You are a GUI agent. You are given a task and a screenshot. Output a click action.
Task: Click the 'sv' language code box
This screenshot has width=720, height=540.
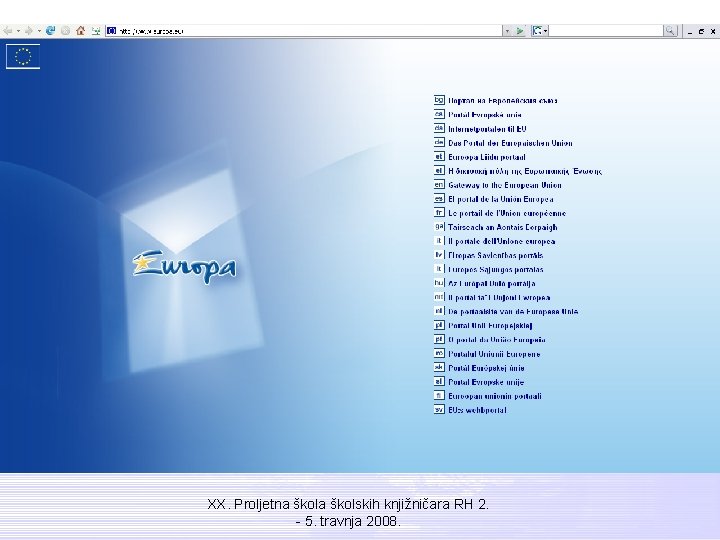(x=439, y=409)
